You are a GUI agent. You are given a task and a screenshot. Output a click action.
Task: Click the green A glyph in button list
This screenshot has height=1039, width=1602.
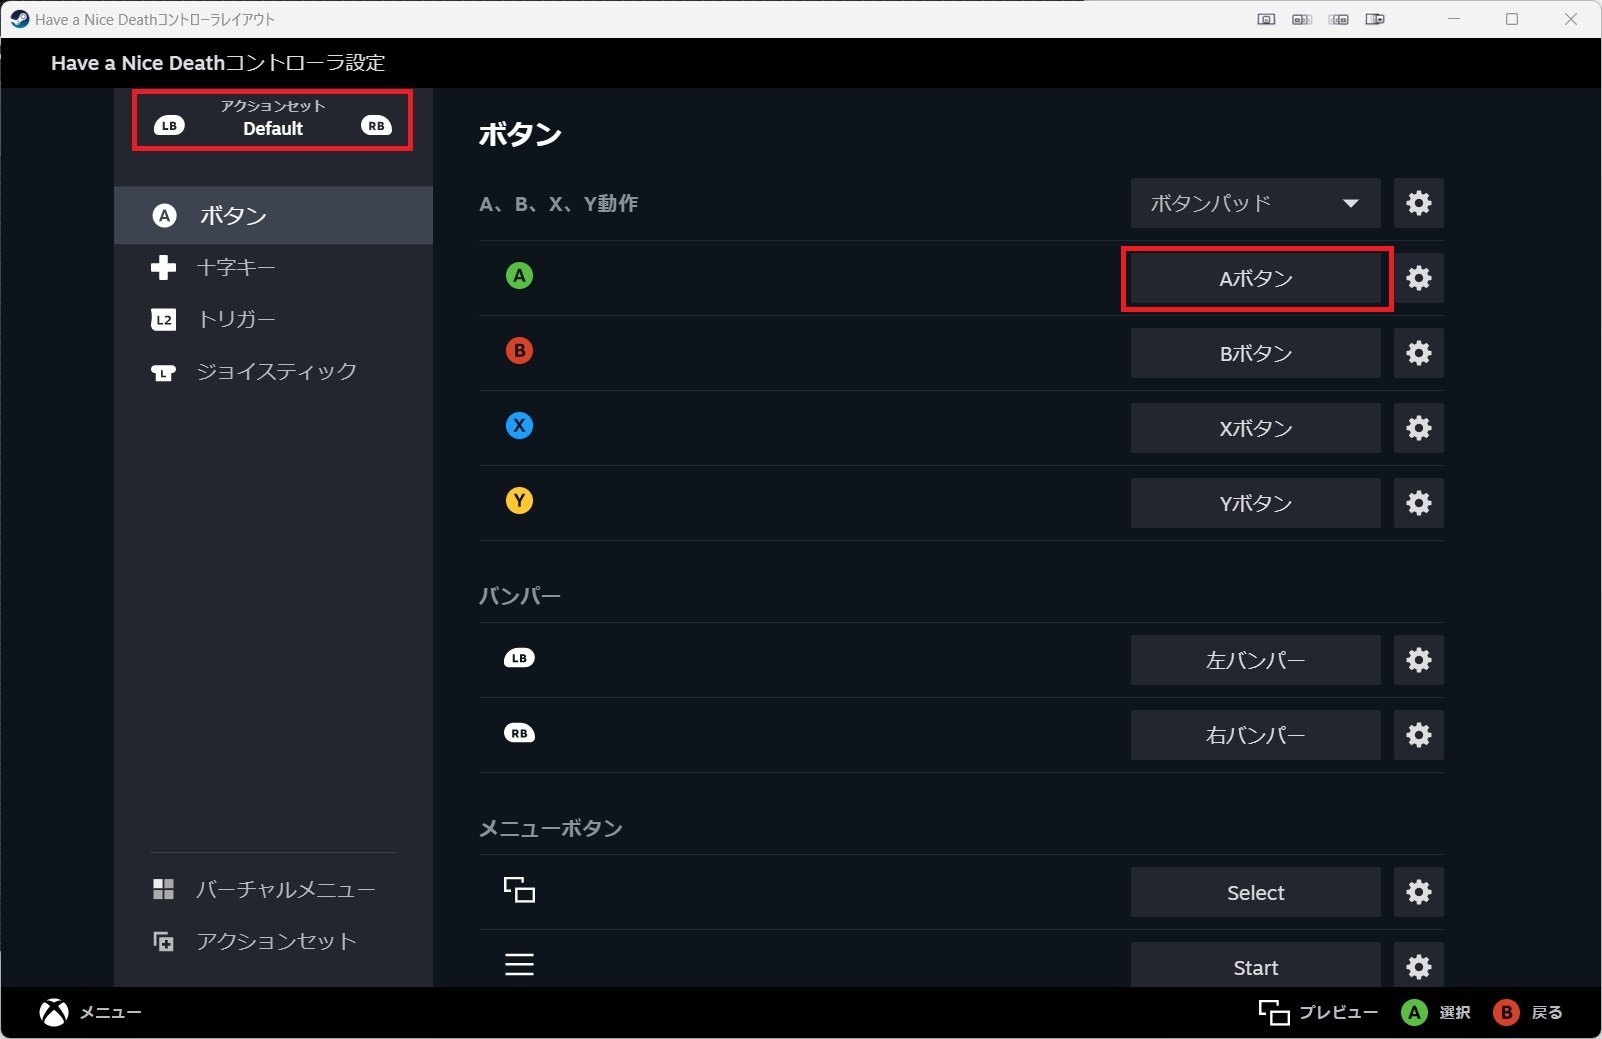[x=519, y=276]
